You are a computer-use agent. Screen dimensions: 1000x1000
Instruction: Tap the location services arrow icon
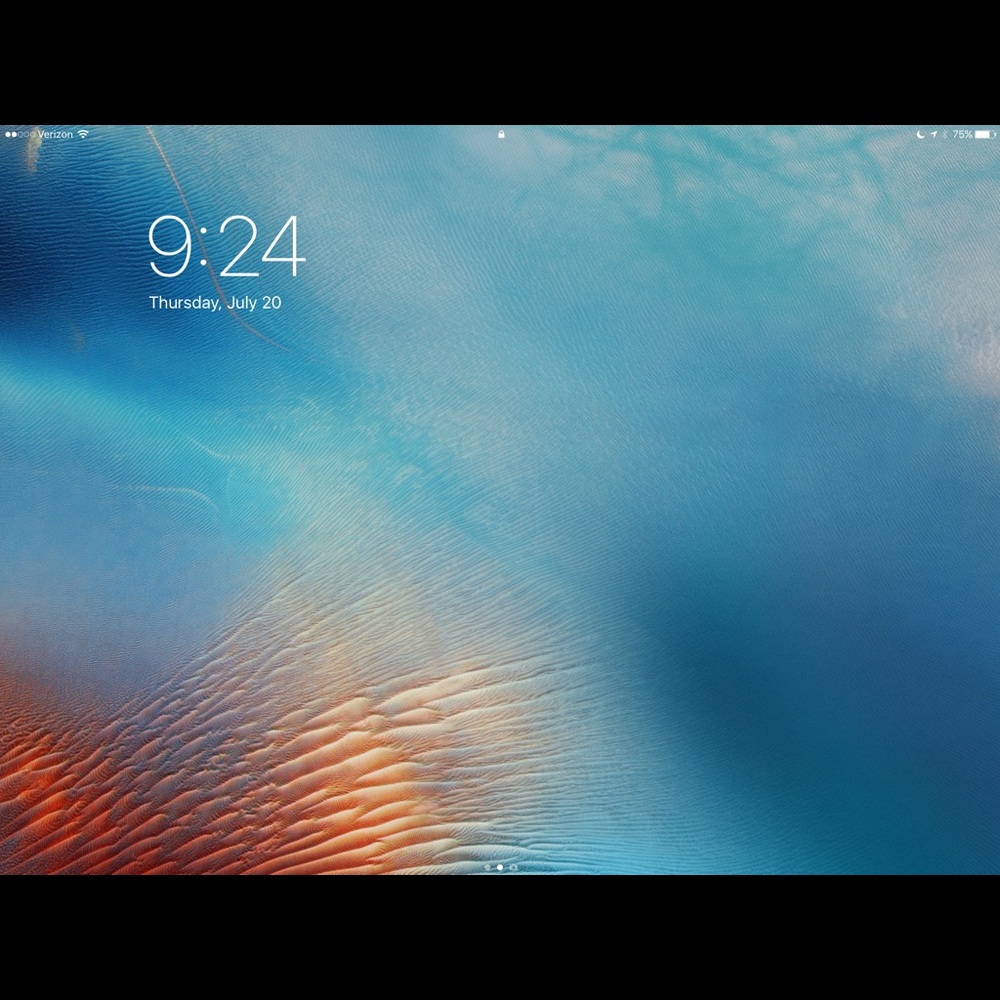933,134
